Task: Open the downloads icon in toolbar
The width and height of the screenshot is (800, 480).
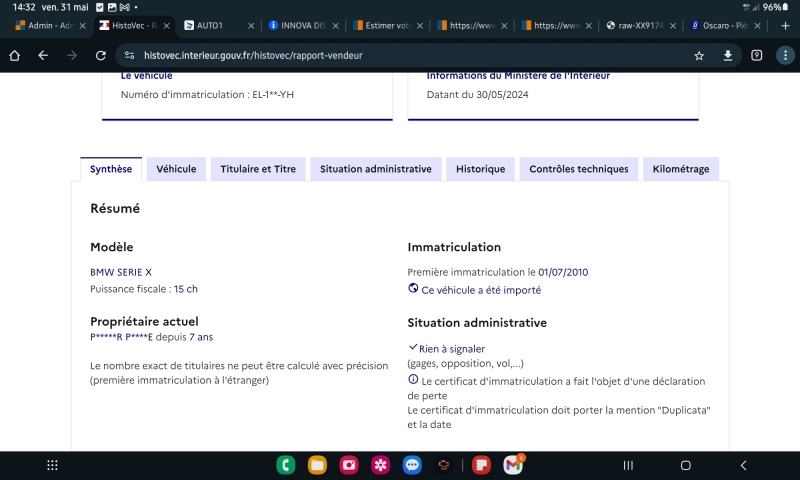Action: tap(728, 56)
